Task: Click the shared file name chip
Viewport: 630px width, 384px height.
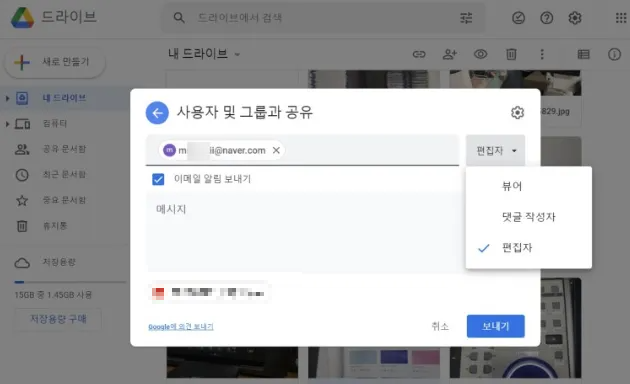Action: click(x=208, y=292)
